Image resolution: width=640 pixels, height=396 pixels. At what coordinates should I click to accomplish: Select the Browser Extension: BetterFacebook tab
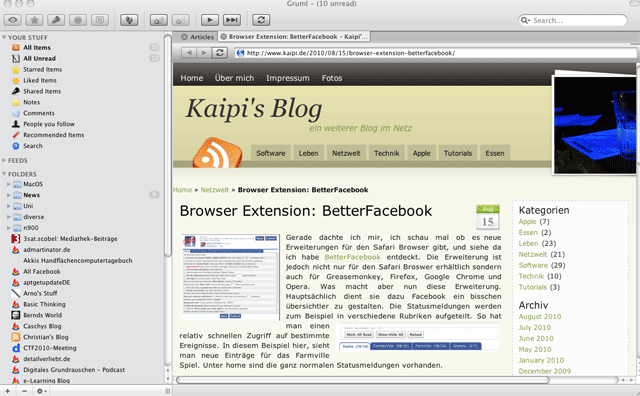pyautogui.click(x=294, y=37)
